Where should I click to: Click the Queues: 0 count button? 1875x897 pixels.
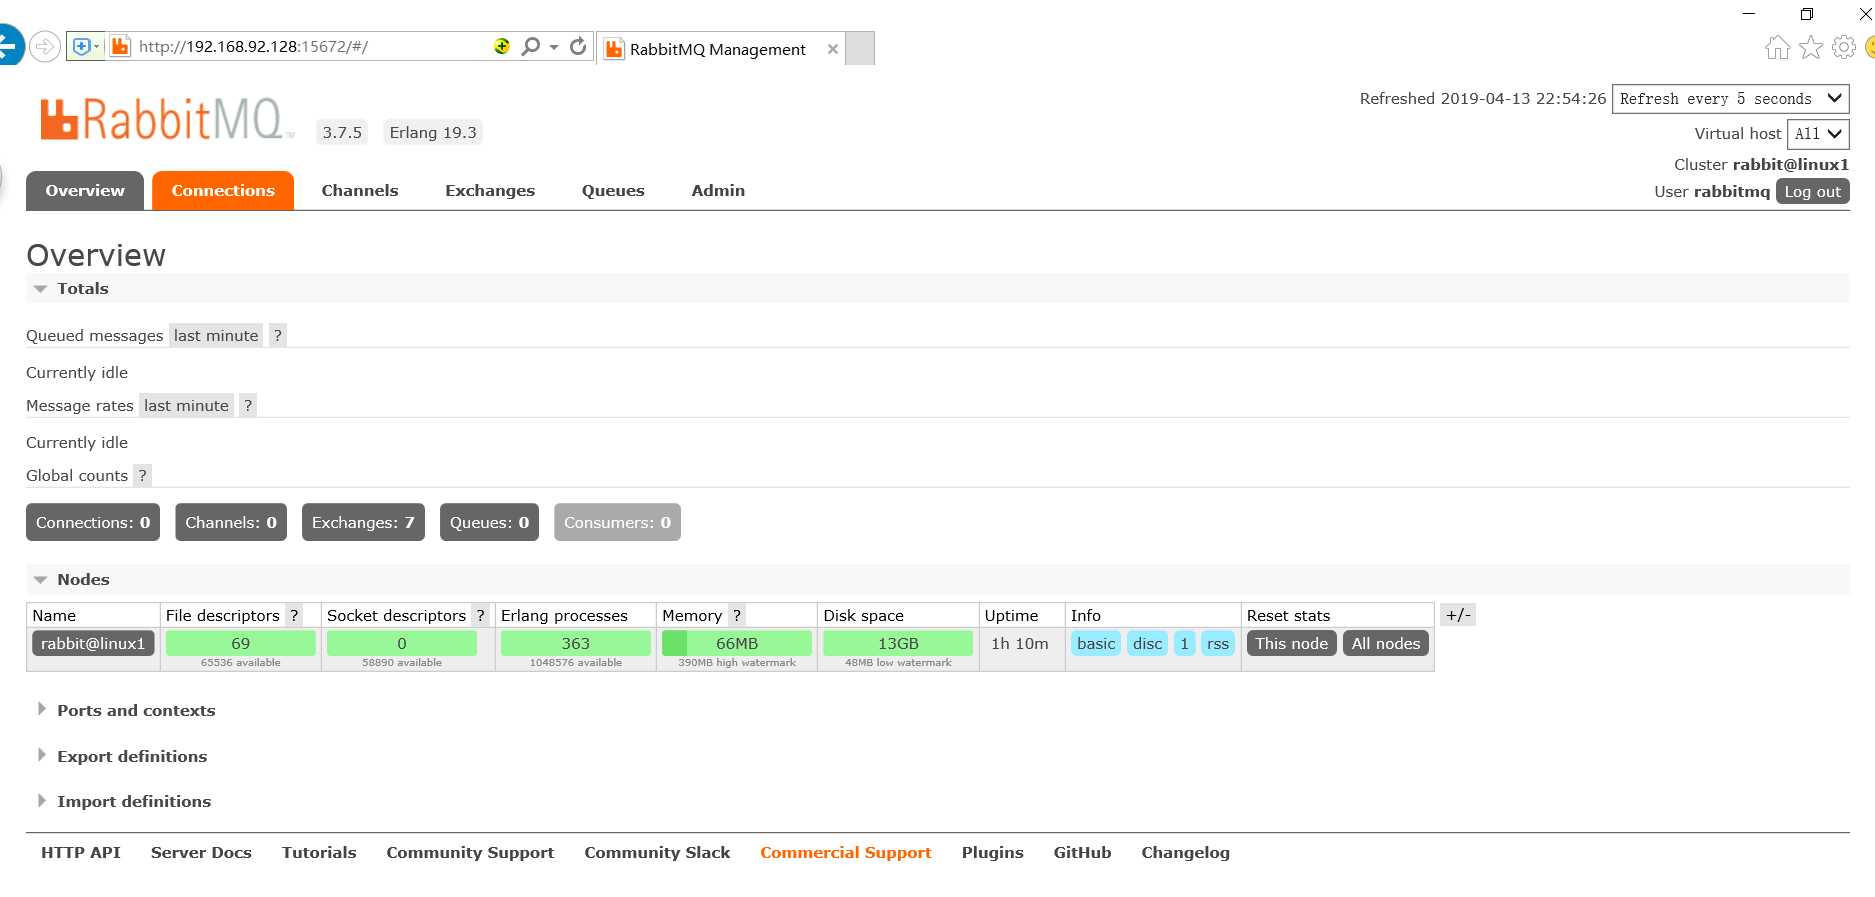pyautogui.click(x=489, y=522)
